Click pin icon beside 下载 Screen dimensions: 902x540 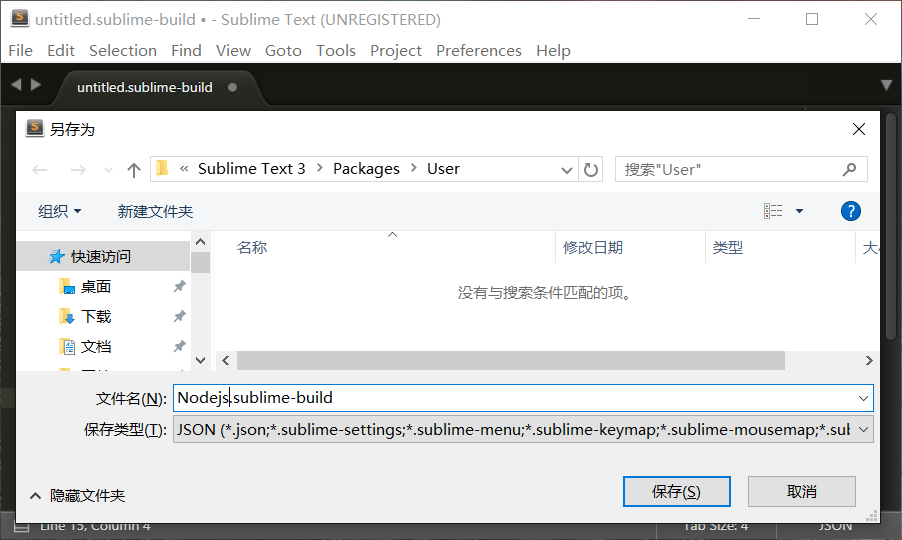[x=179, y=316]
